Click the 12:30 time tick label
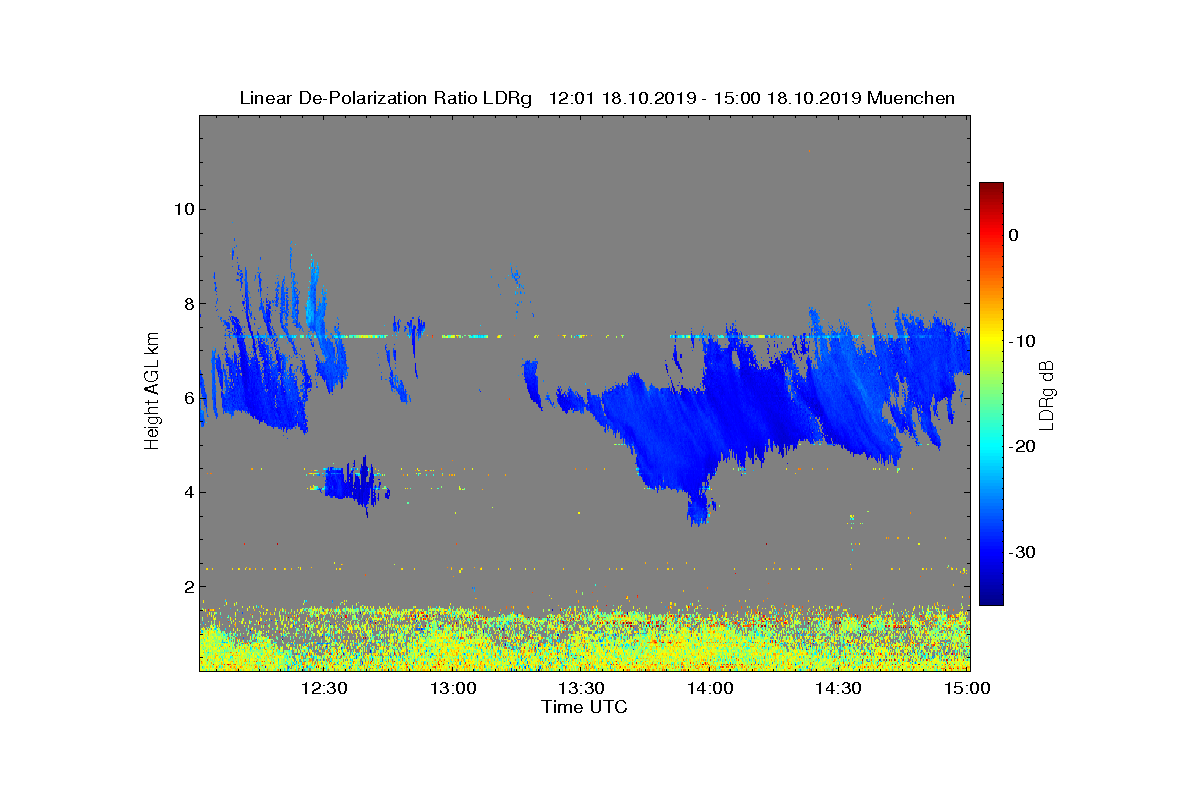Screen dimensions: 1200x800 [323, 688]
